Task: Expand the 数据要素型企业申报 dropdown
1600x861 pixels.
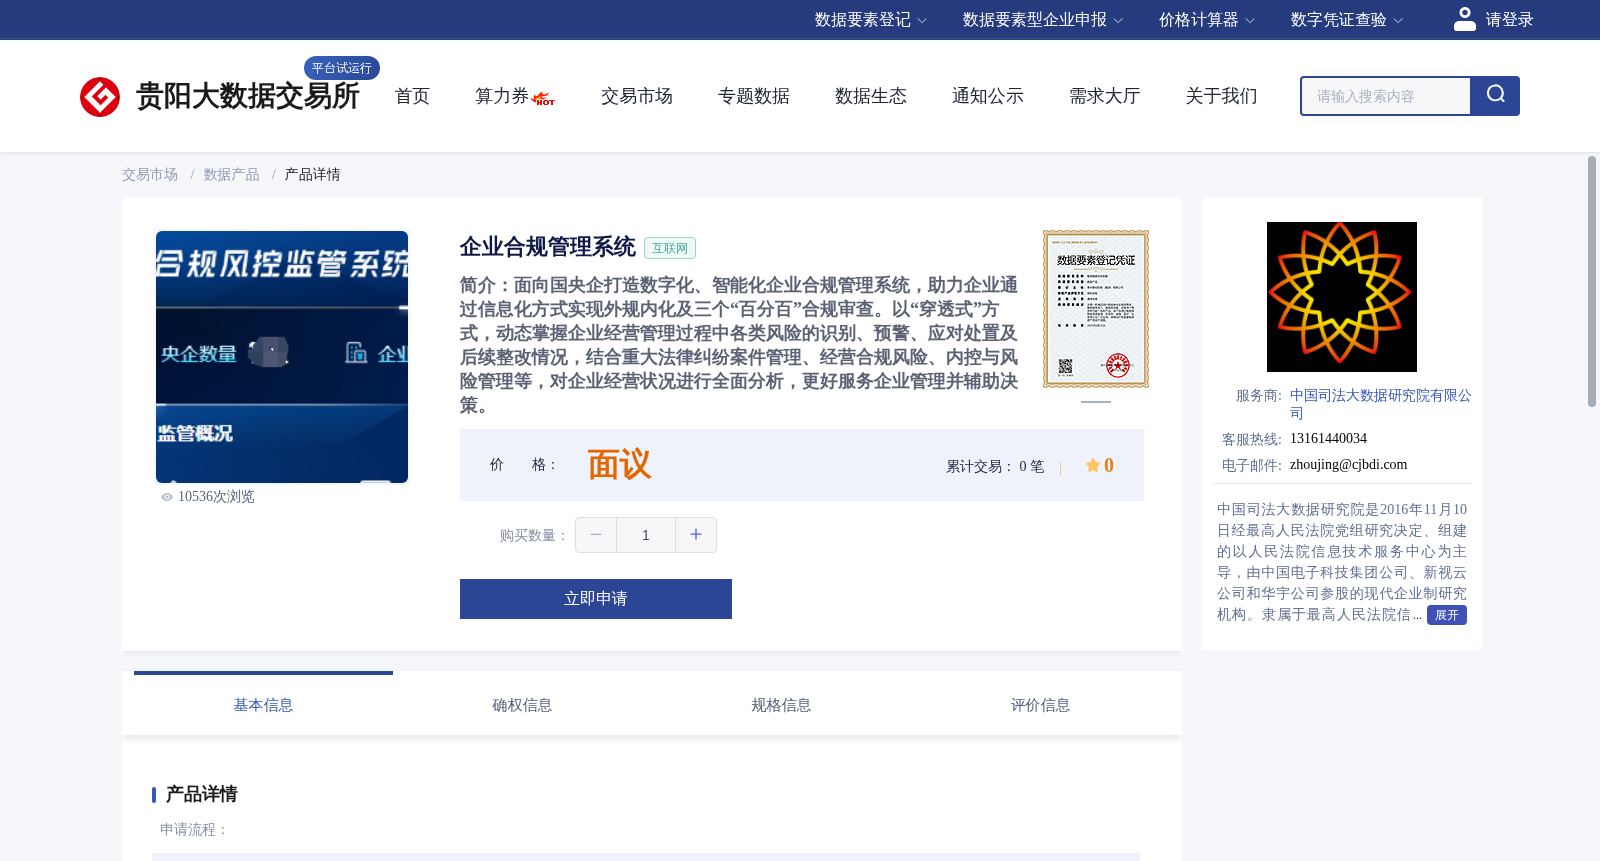Action: tap(1043, 20)
